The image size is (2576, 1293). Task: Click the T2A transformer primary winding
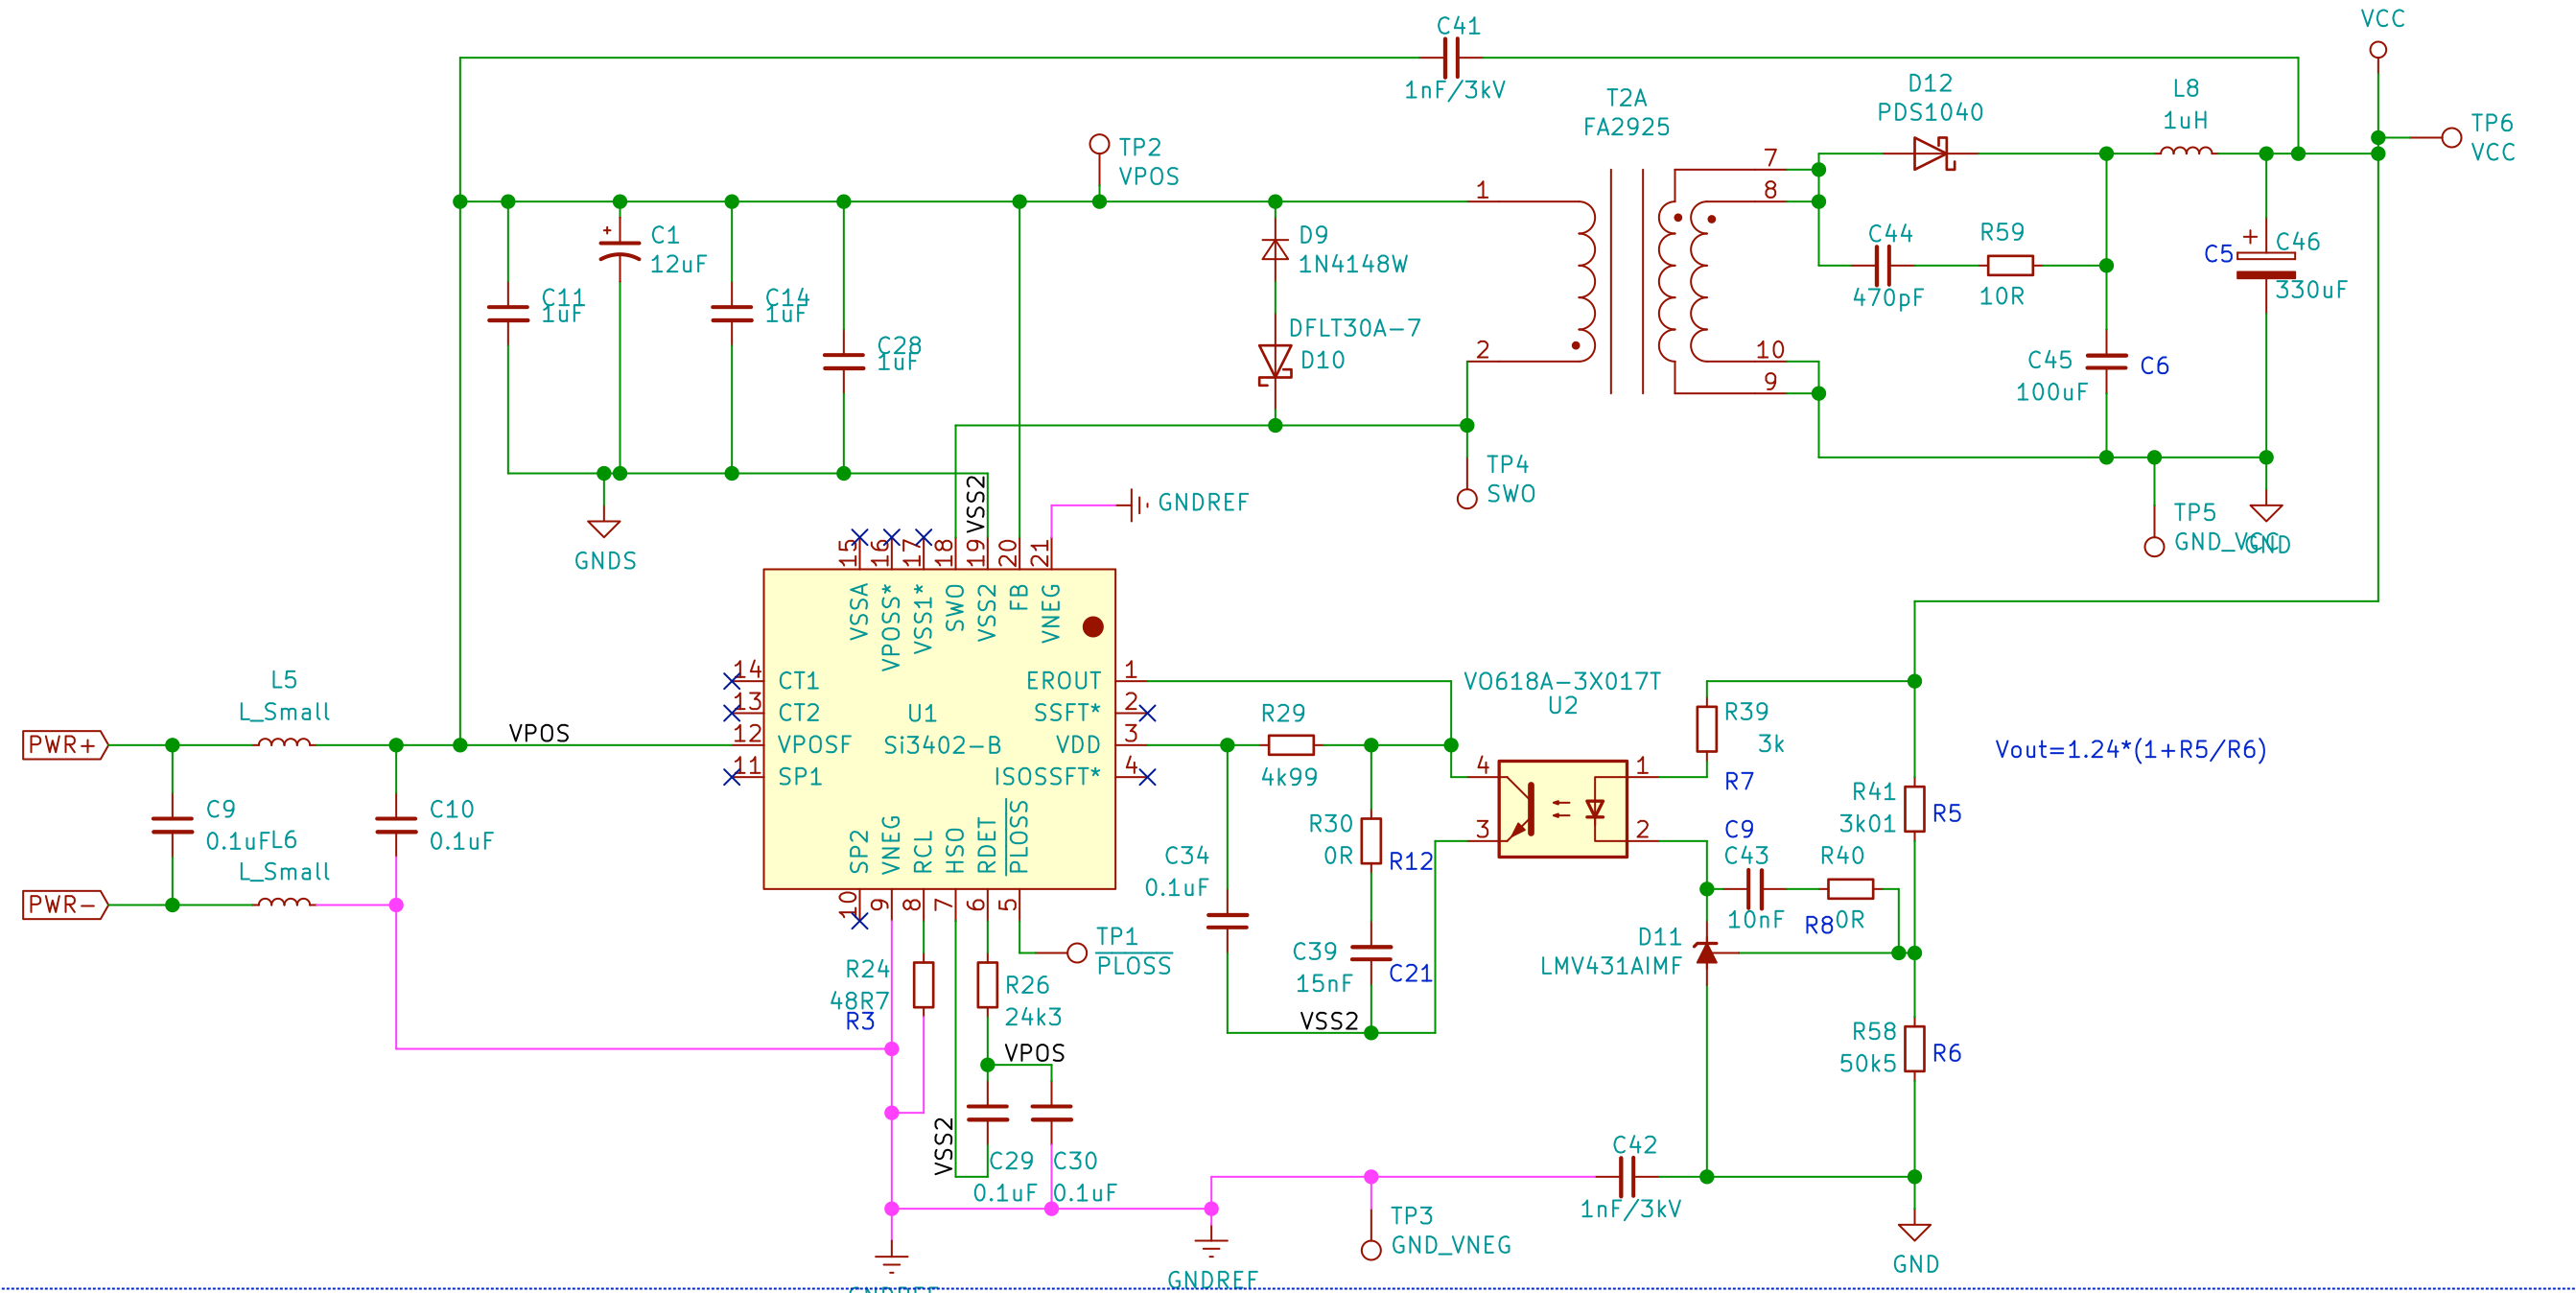point(1586,281)
